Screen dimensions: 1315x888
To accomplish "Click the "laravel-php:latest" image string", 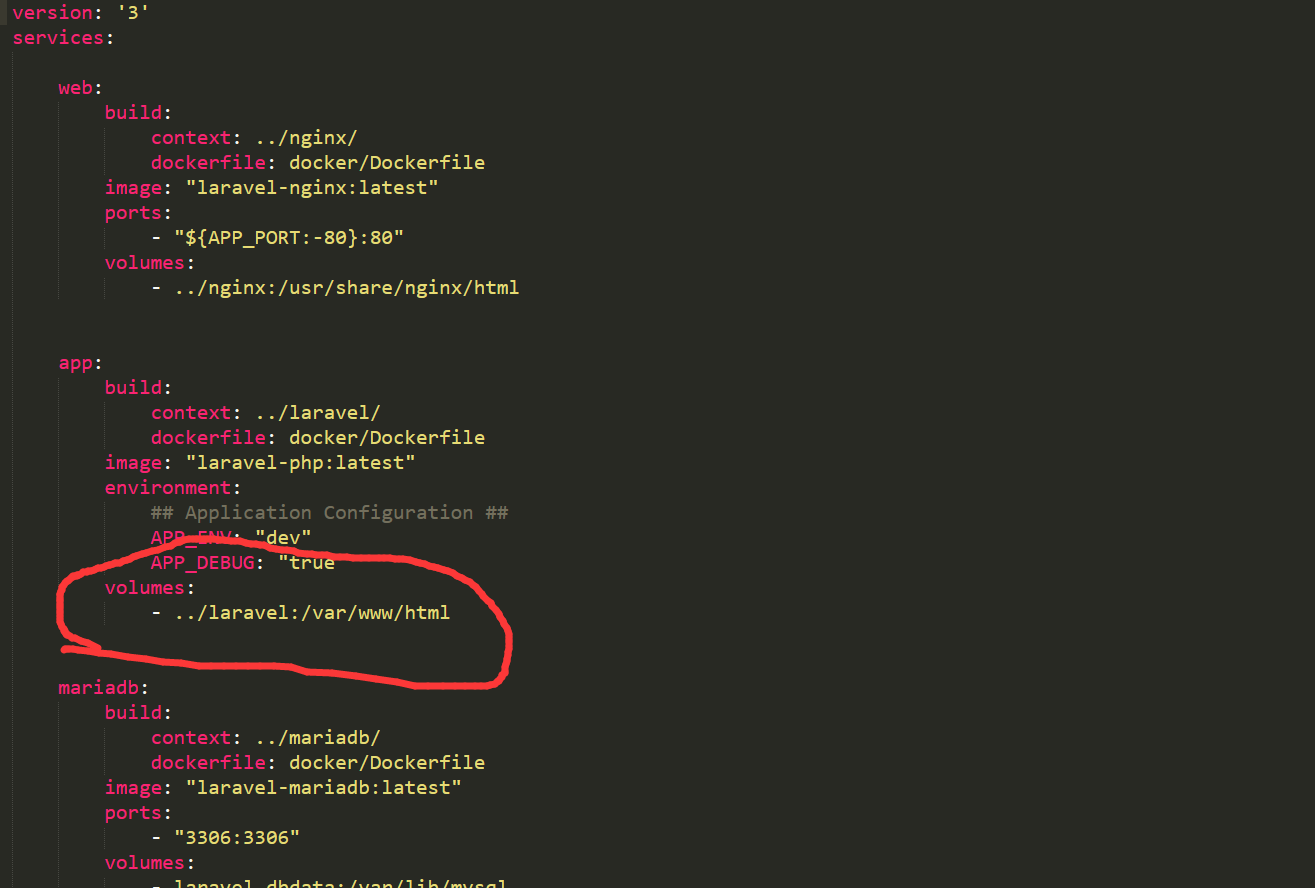I will (300, 463).
